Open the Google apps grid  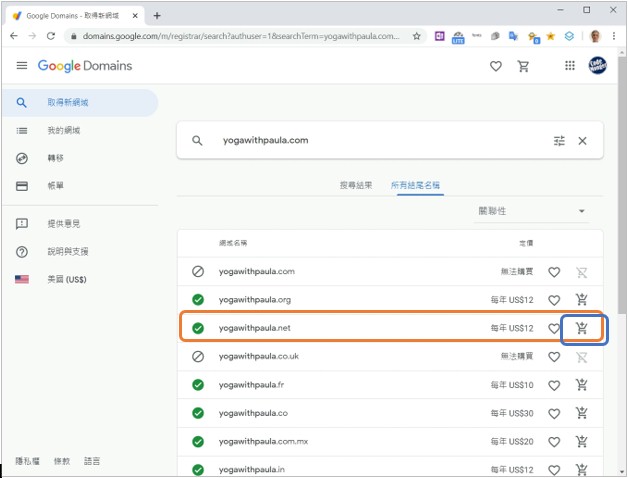pos(570,66)
